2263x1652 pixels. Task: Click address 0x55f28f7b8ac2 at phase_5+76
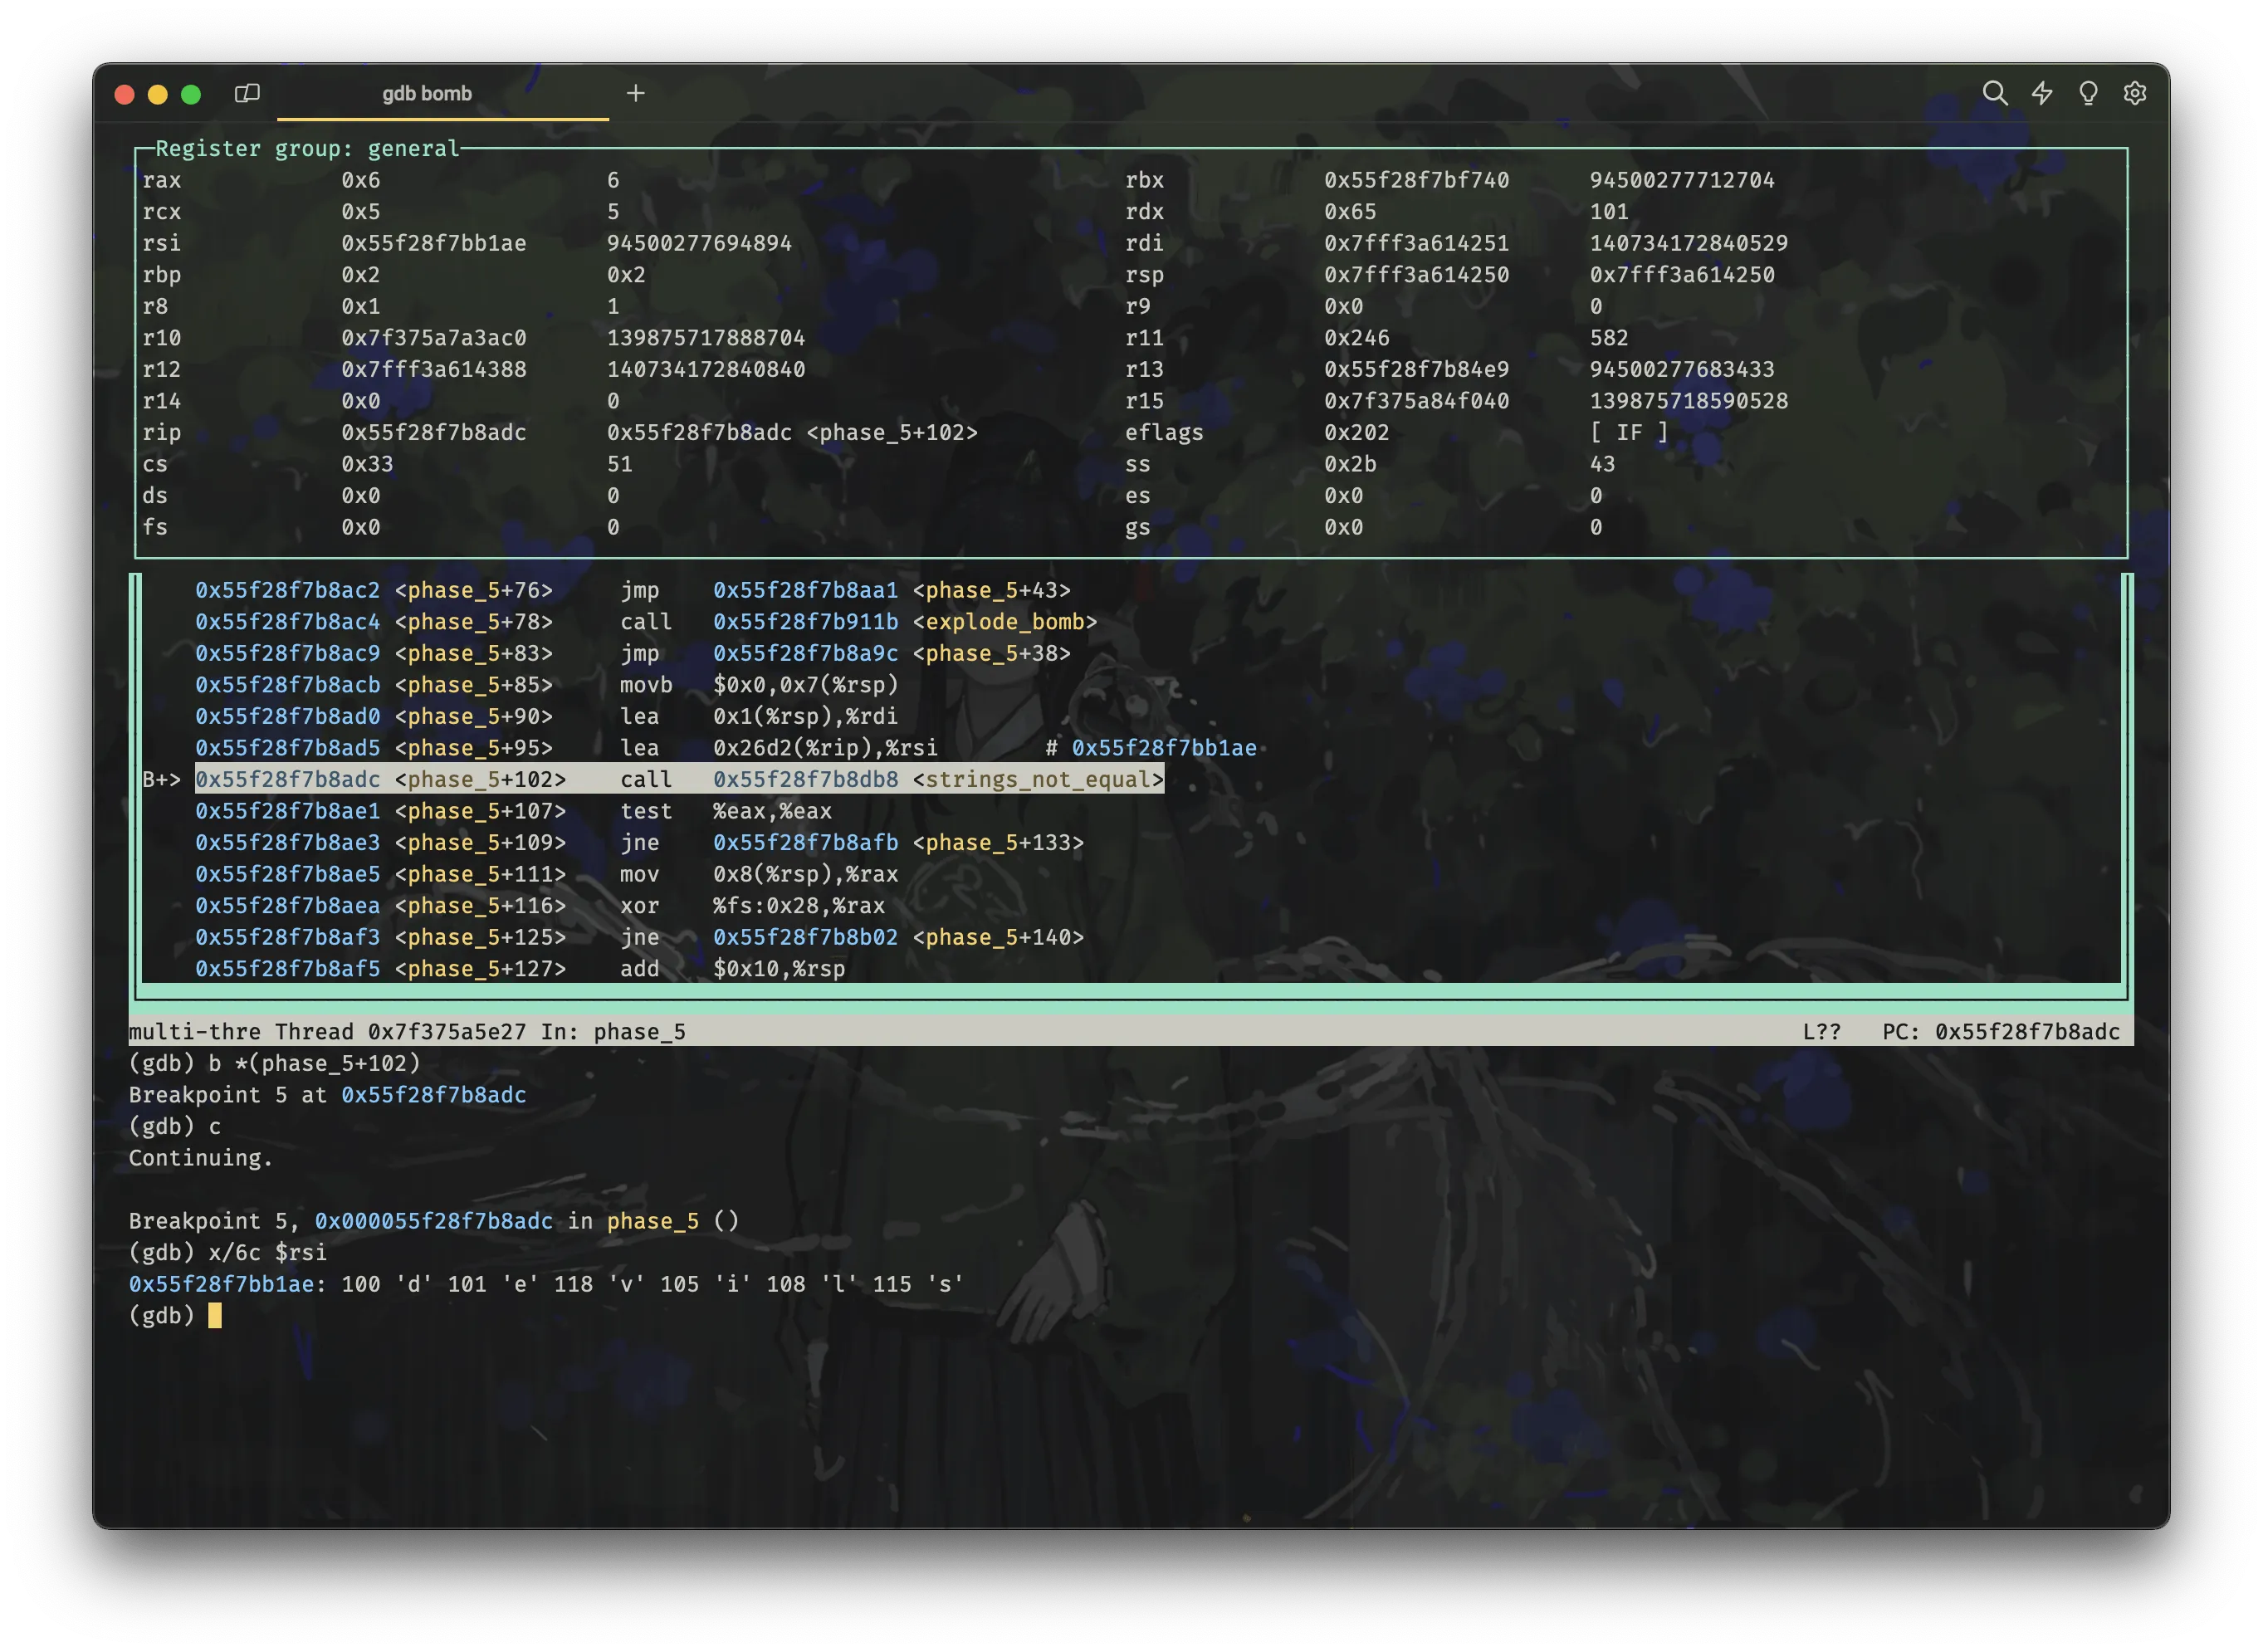click(288, 590)
